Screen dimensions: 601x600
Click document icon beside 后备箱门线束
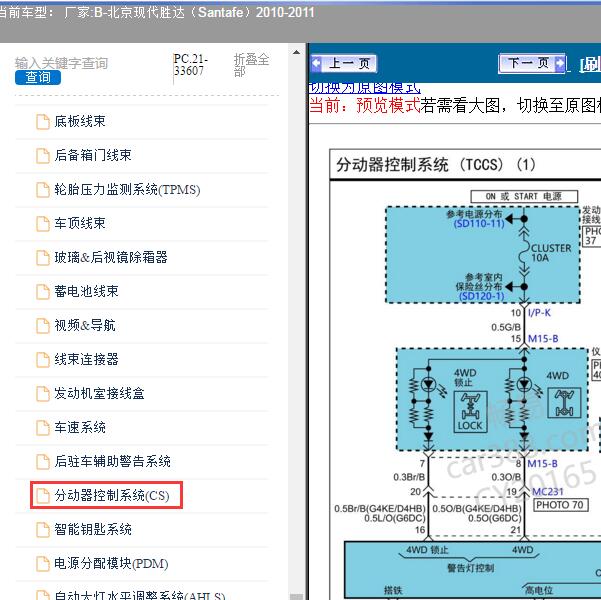(x=43, y=156)
